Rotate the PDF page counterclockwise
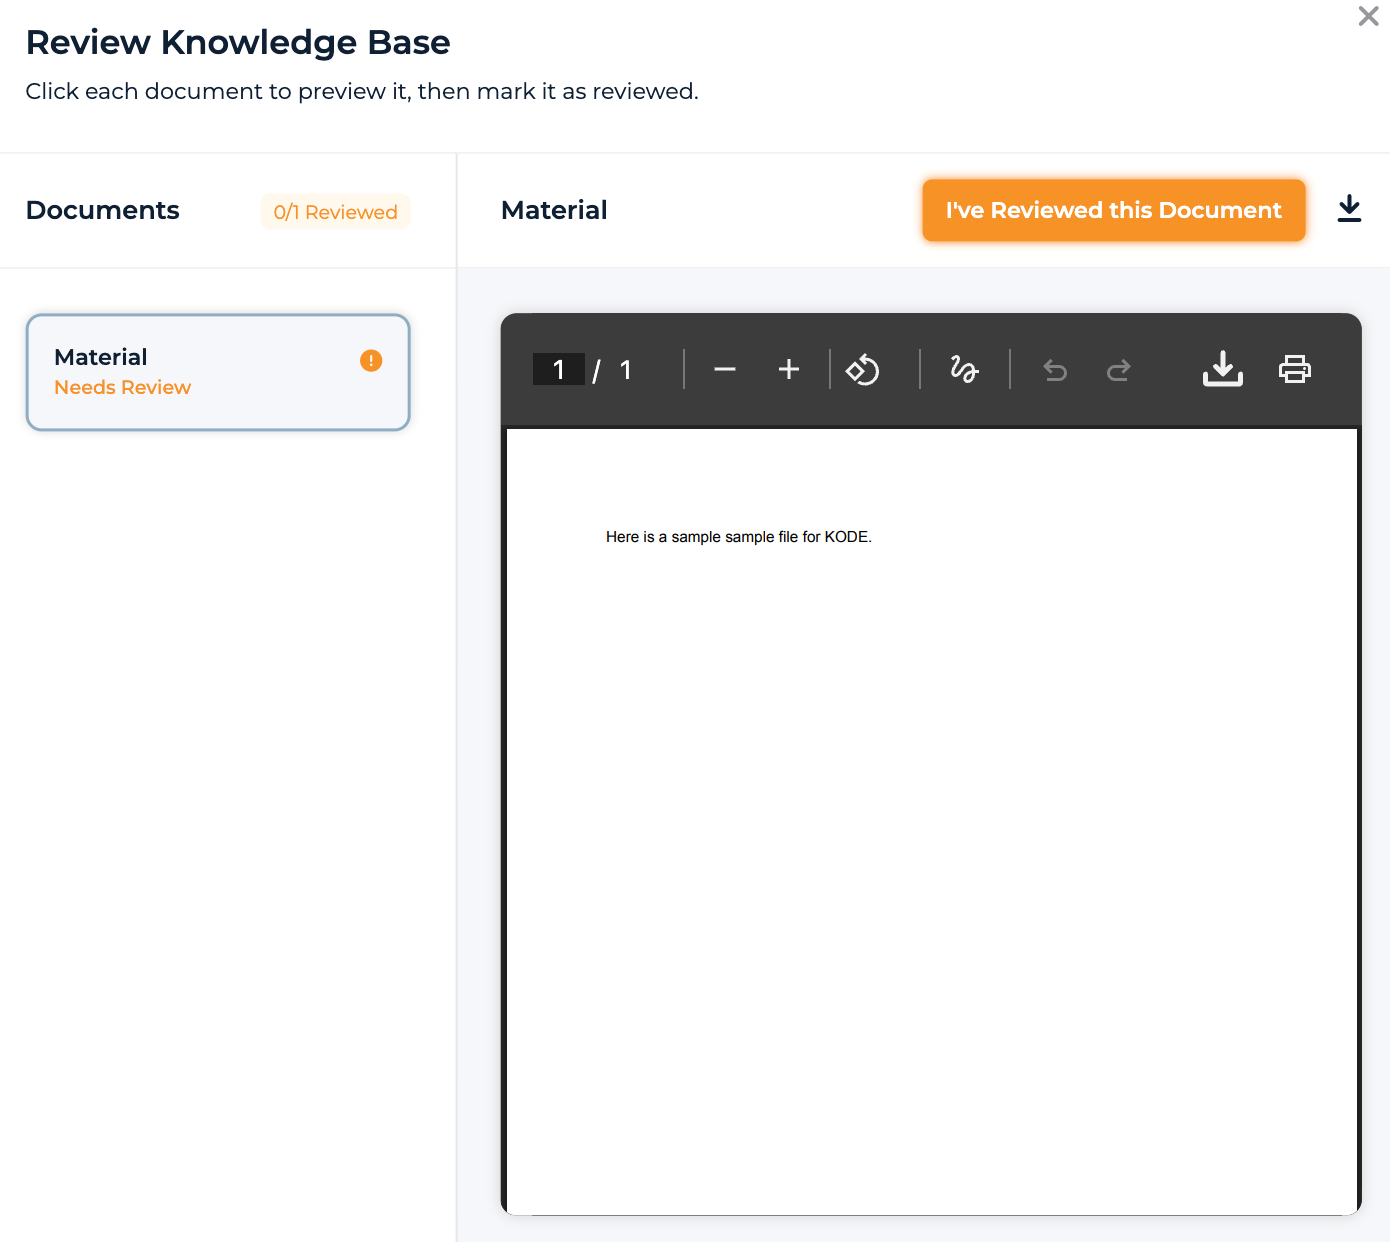Screen dimensions: 1390x1242 tap(862, 370)
